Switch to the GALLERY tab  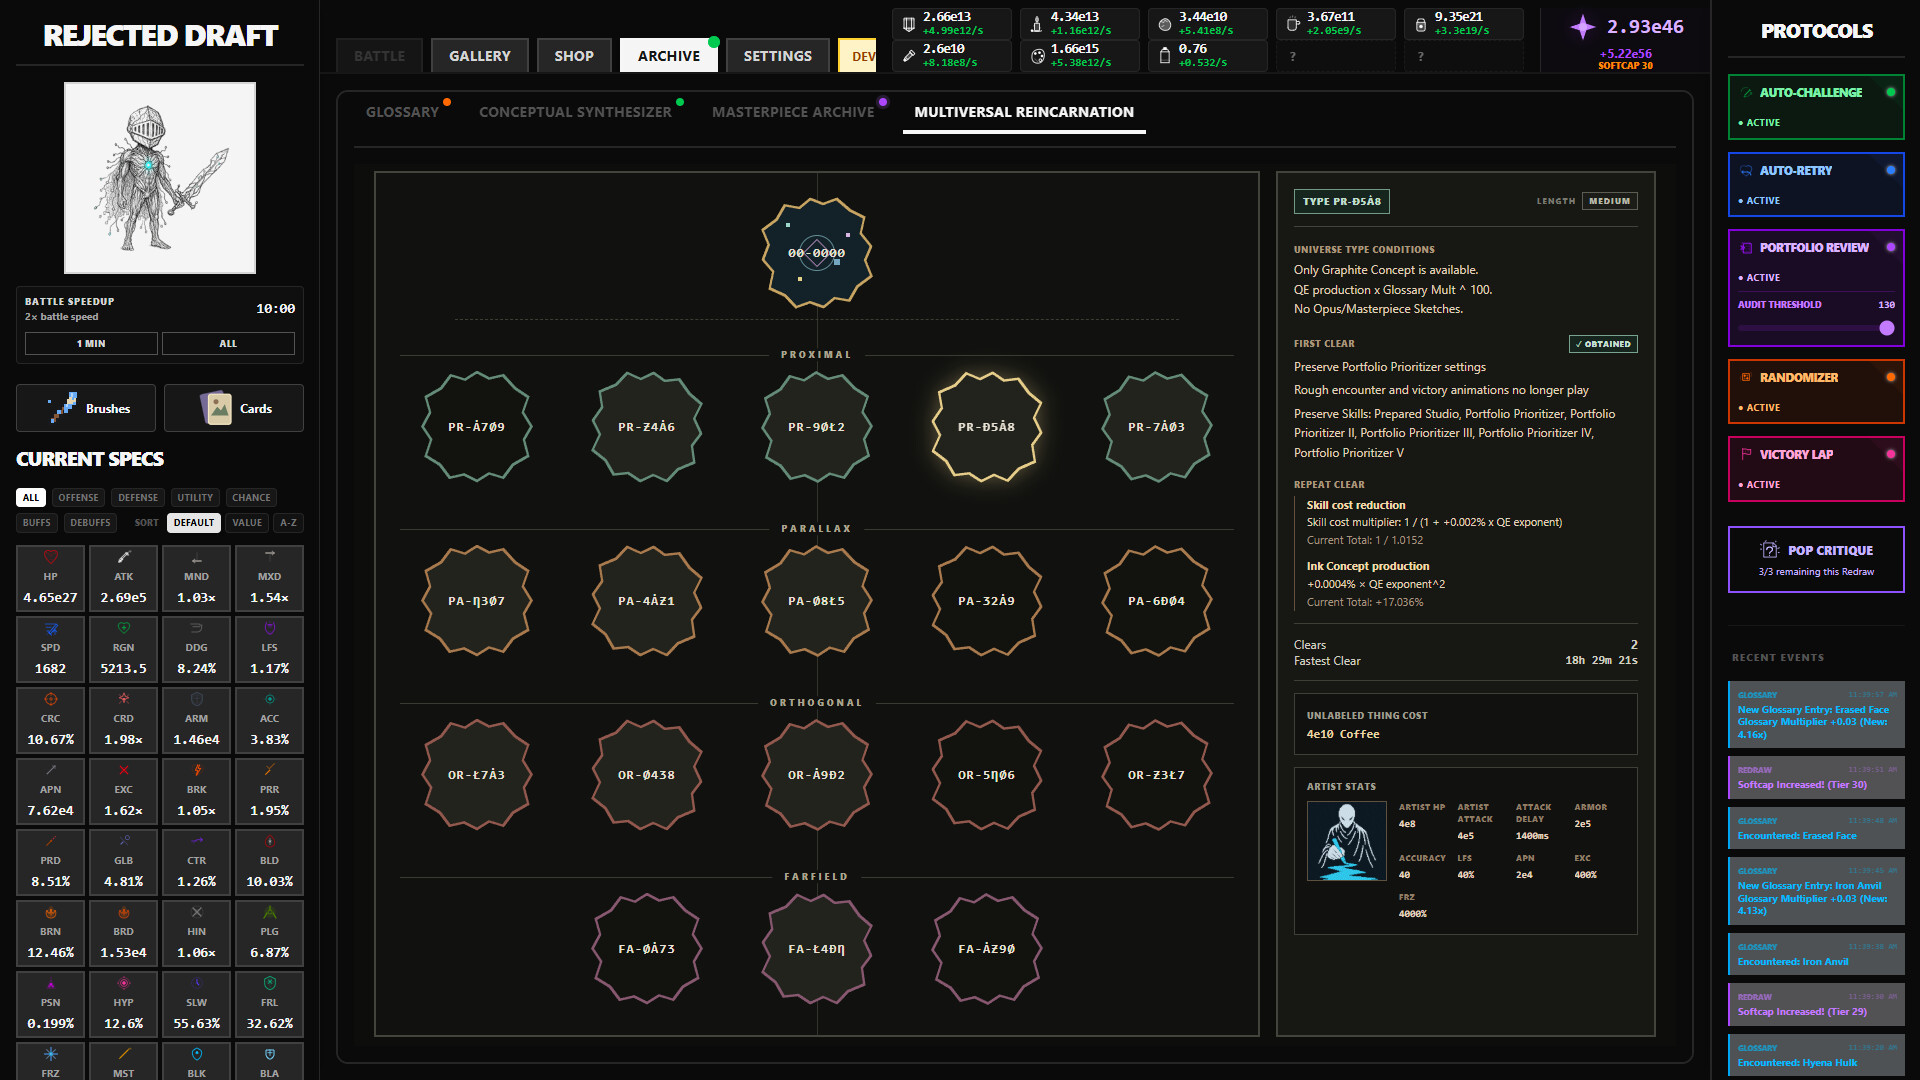pos(479,56)
